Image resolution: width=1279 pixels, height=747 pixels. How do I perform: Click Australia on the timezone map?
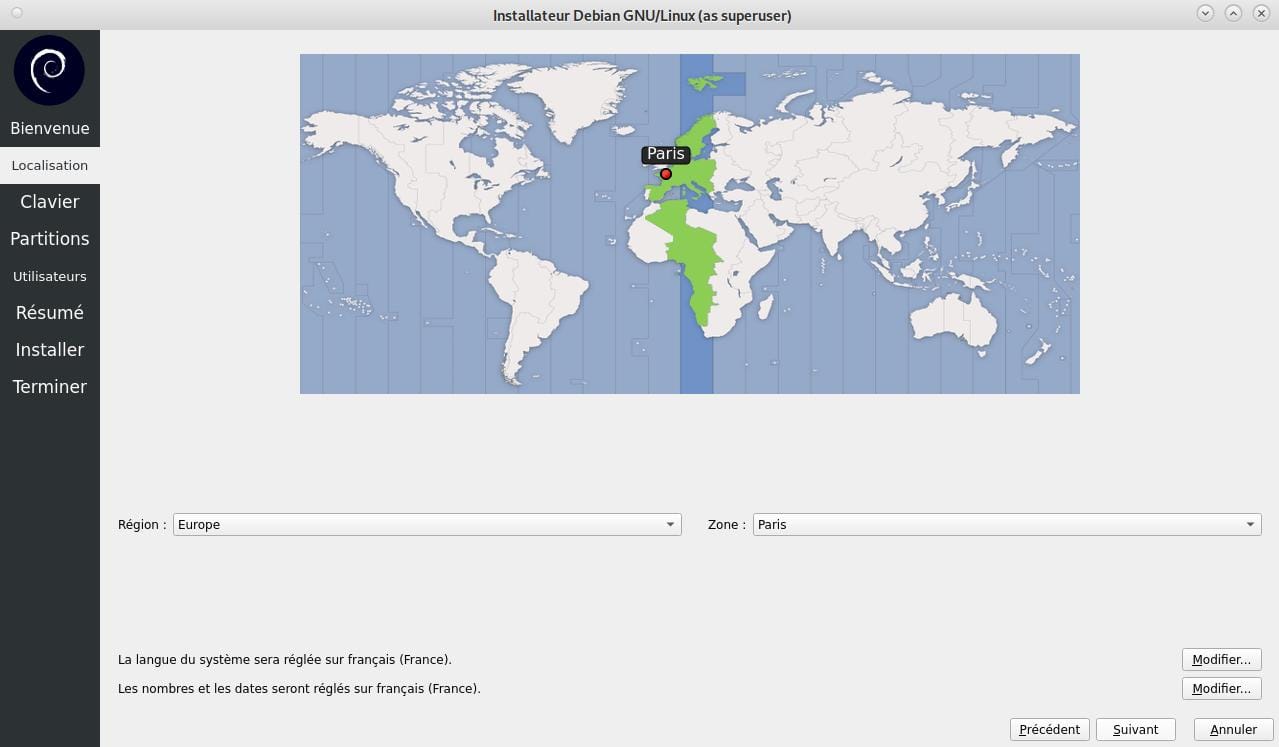955,320
